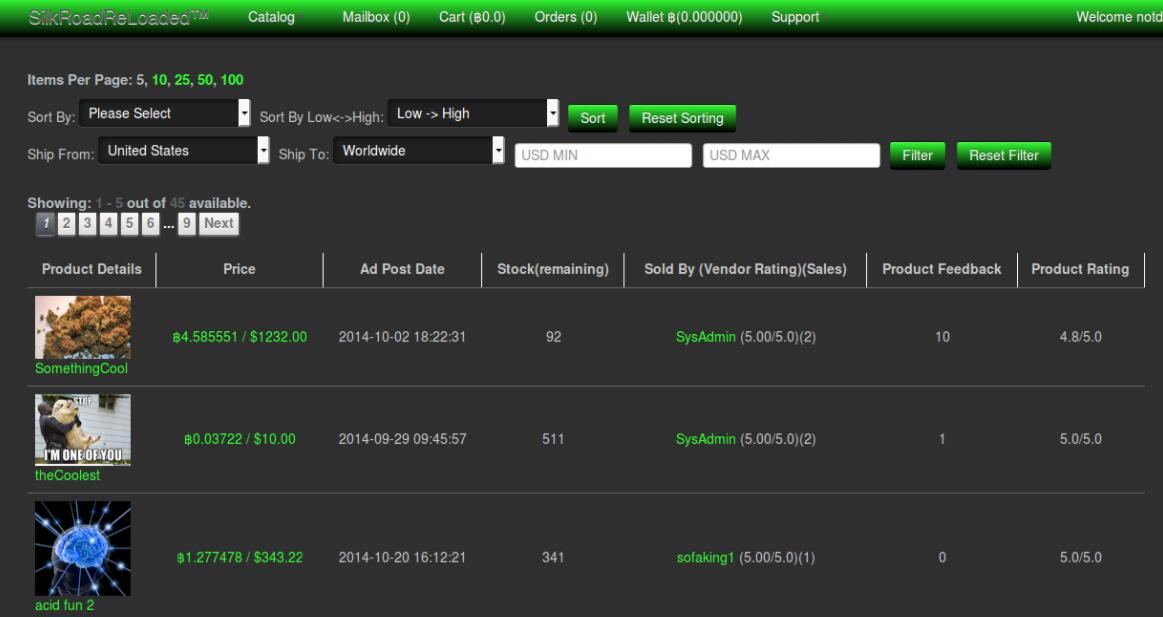Open acid fun 2 product link
This screenshot has width=1163, height=617.
(x=65, y=605)
